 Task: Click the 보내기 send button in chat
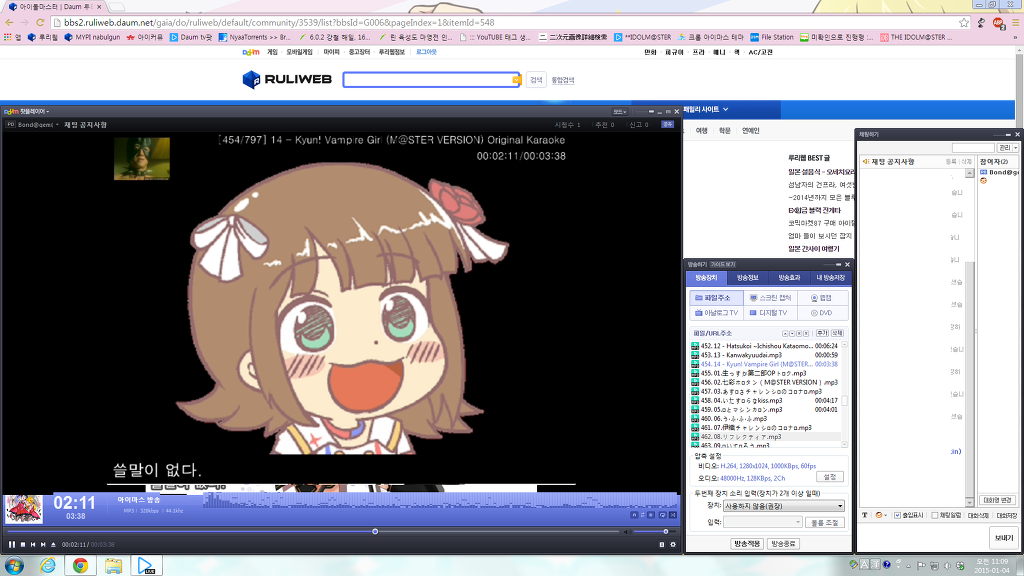1002,537
